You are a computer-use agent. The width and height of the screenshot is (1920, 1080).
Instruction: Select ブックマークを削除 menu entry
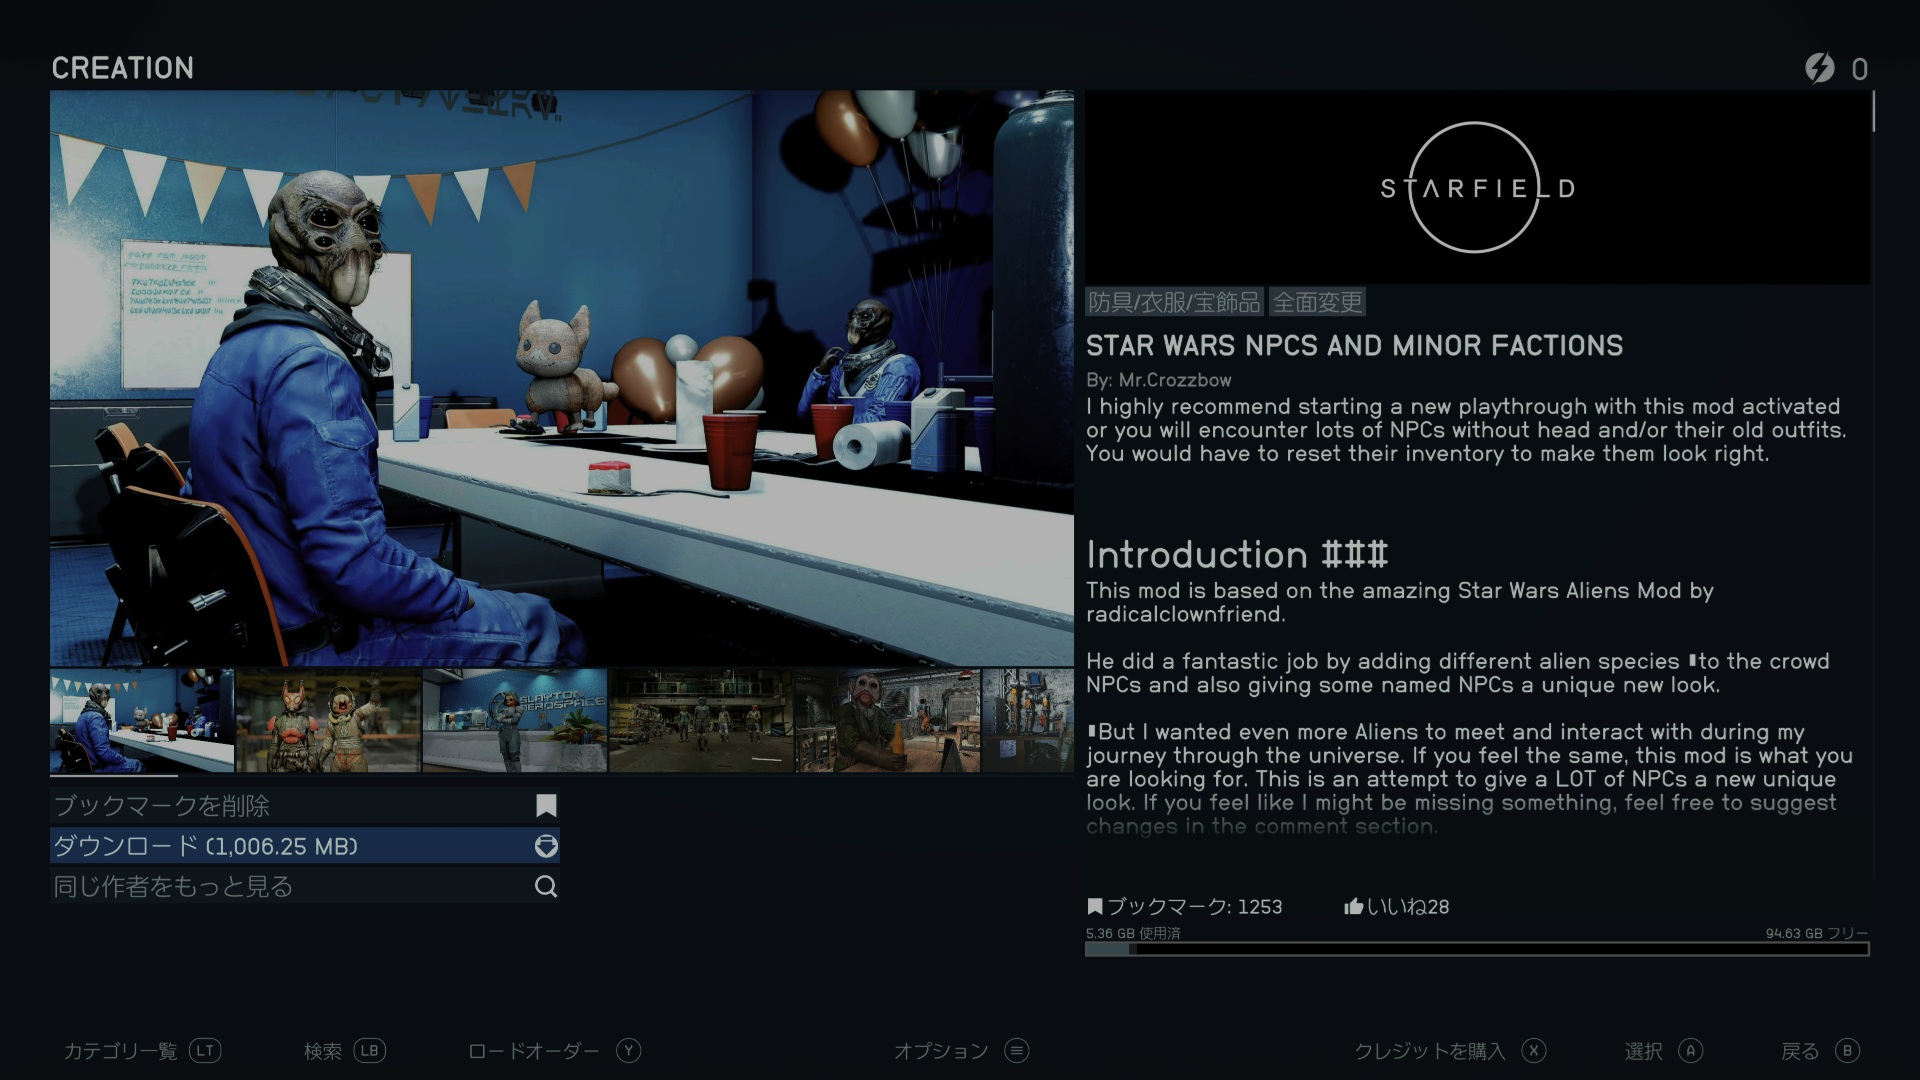(305, 806)
